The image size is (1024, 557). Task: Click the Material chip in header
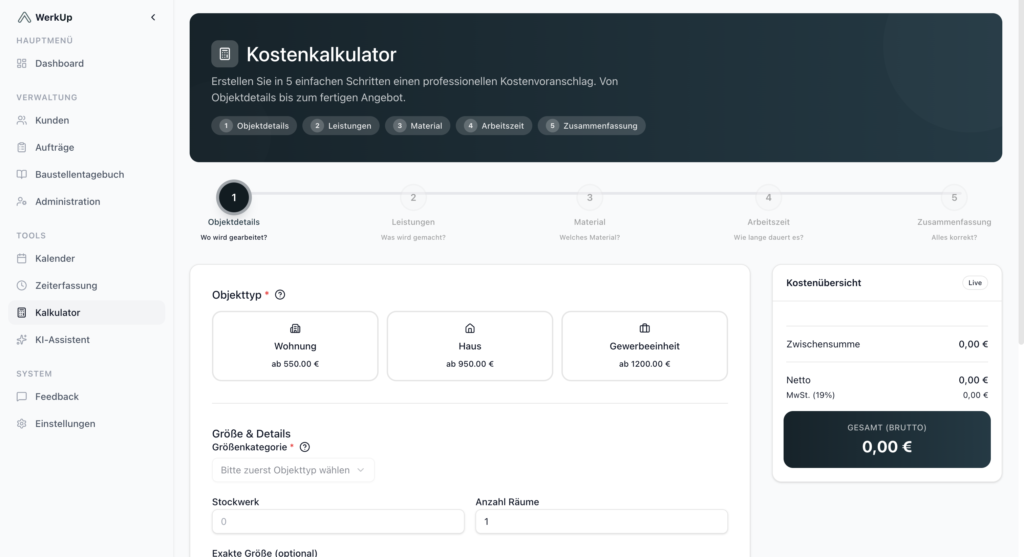click(418, 126)
